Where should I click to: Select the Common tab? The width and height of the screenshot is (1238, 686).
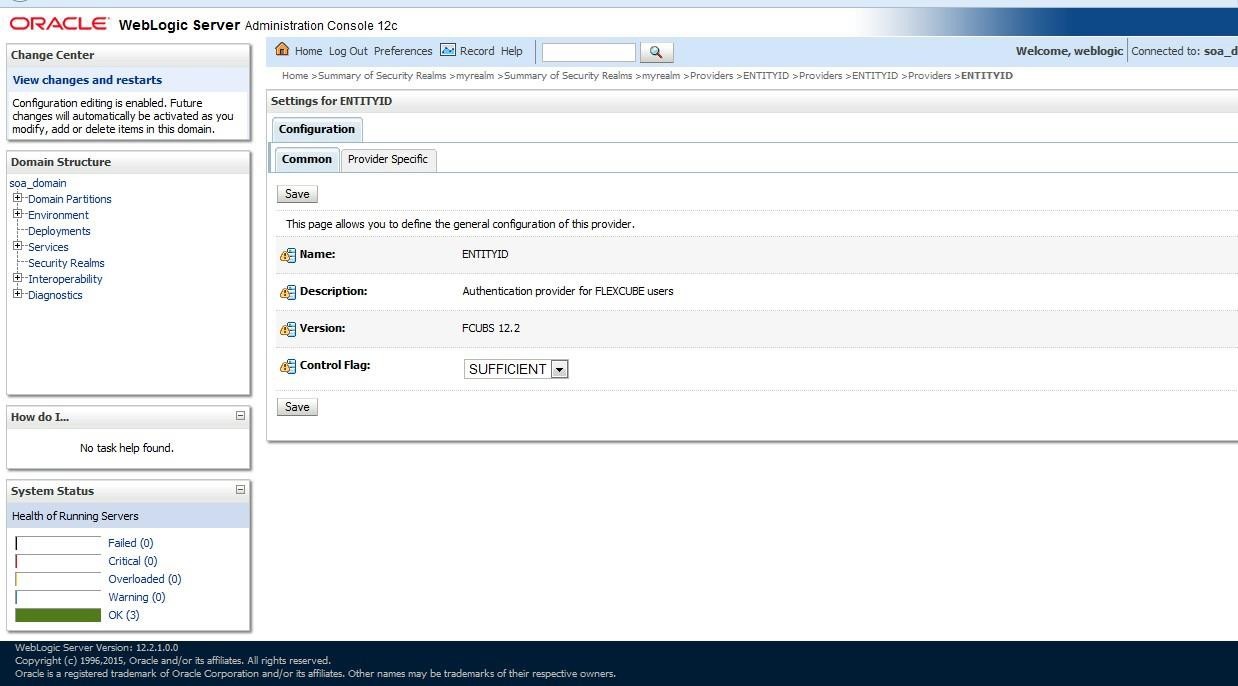click(306, 159)
